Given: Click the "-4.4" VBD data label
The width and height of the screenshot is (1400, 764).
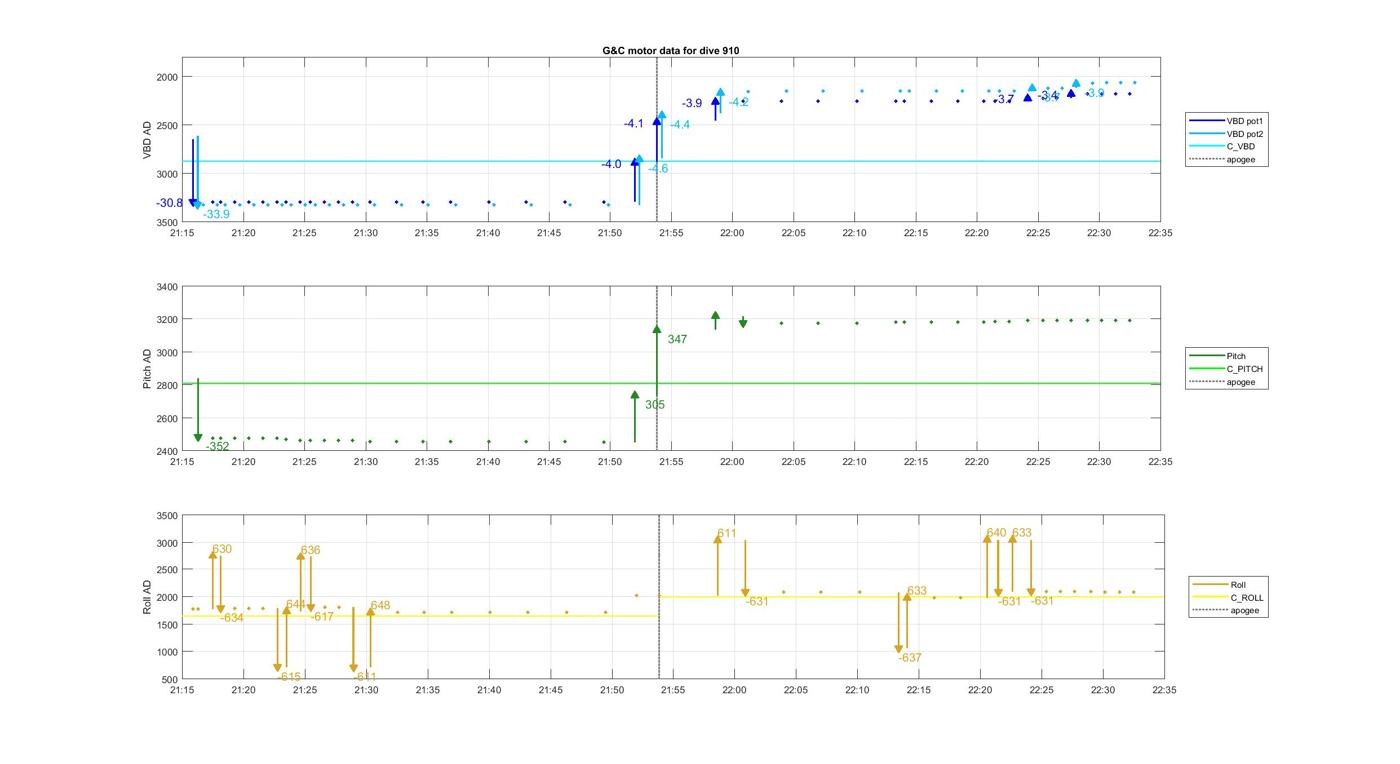Looking at the screenshot, I should point(680,125).
